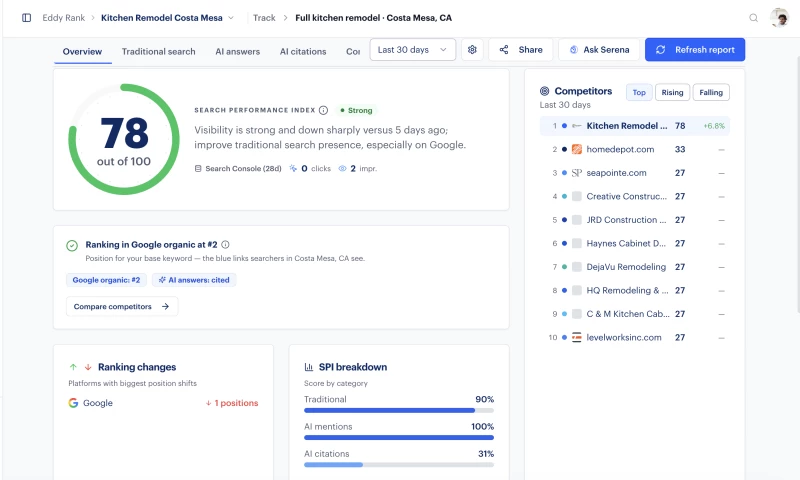This screenshot has width=800, height=480.
Task: Click the Google logo in Ranking changes
Action: 73,403
